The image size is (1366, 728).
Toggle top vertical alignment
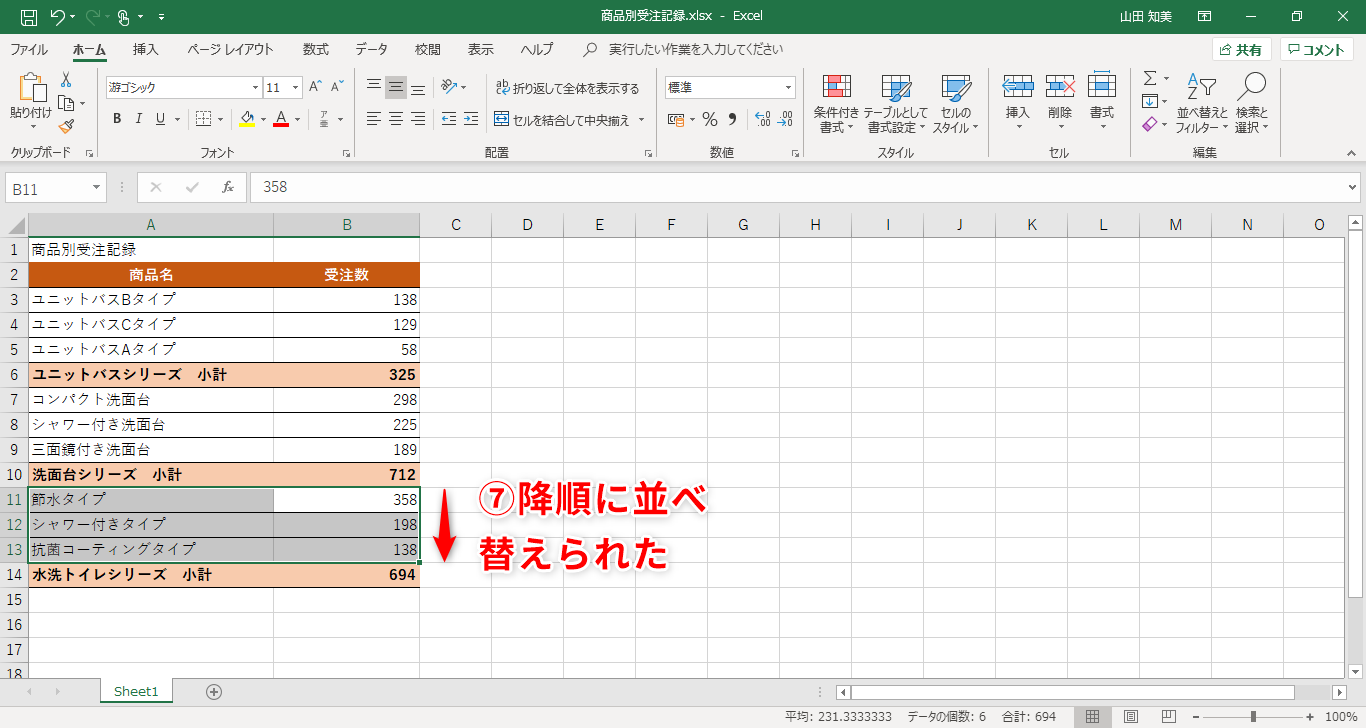pyautogui.click(x=374, y=87)
